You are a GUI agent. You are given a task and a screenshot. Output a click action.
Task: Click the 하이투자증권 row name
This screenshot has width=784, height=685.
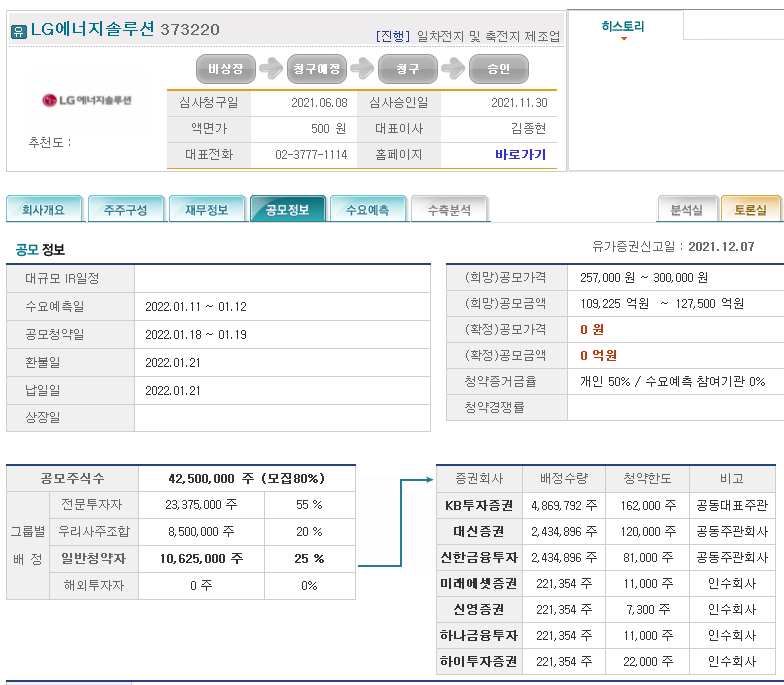tap(478, 662)
